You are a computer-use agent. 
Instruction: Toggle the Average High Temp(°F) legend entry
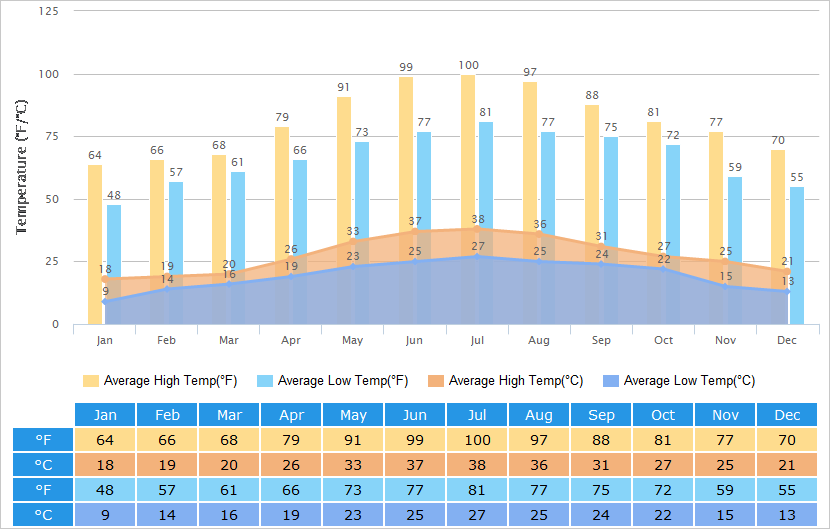(x=160, y=381)
